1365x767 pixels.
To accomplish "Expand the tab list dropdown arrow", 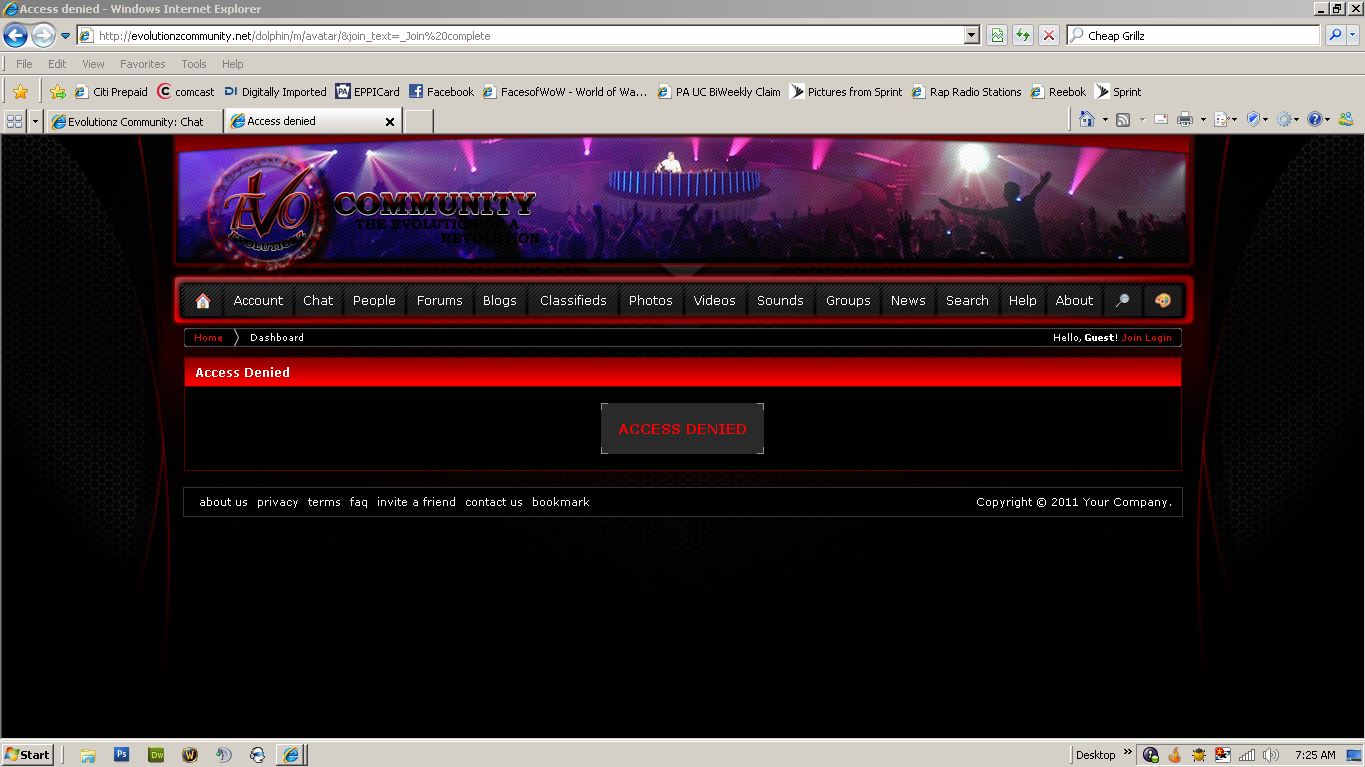I will pyautogui.click(x=35, y=121).
